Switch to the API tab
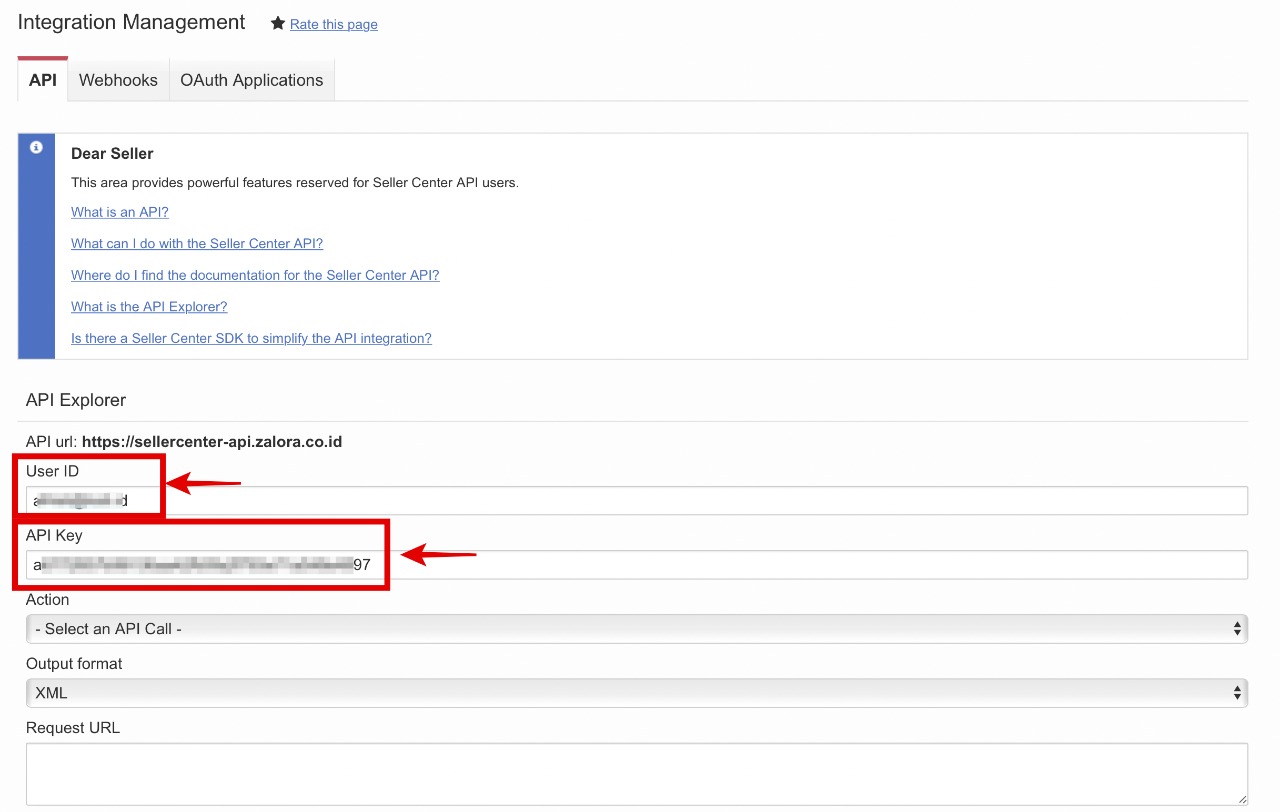The height and width of the screenshot is (812, 1280). coord(43,80)
